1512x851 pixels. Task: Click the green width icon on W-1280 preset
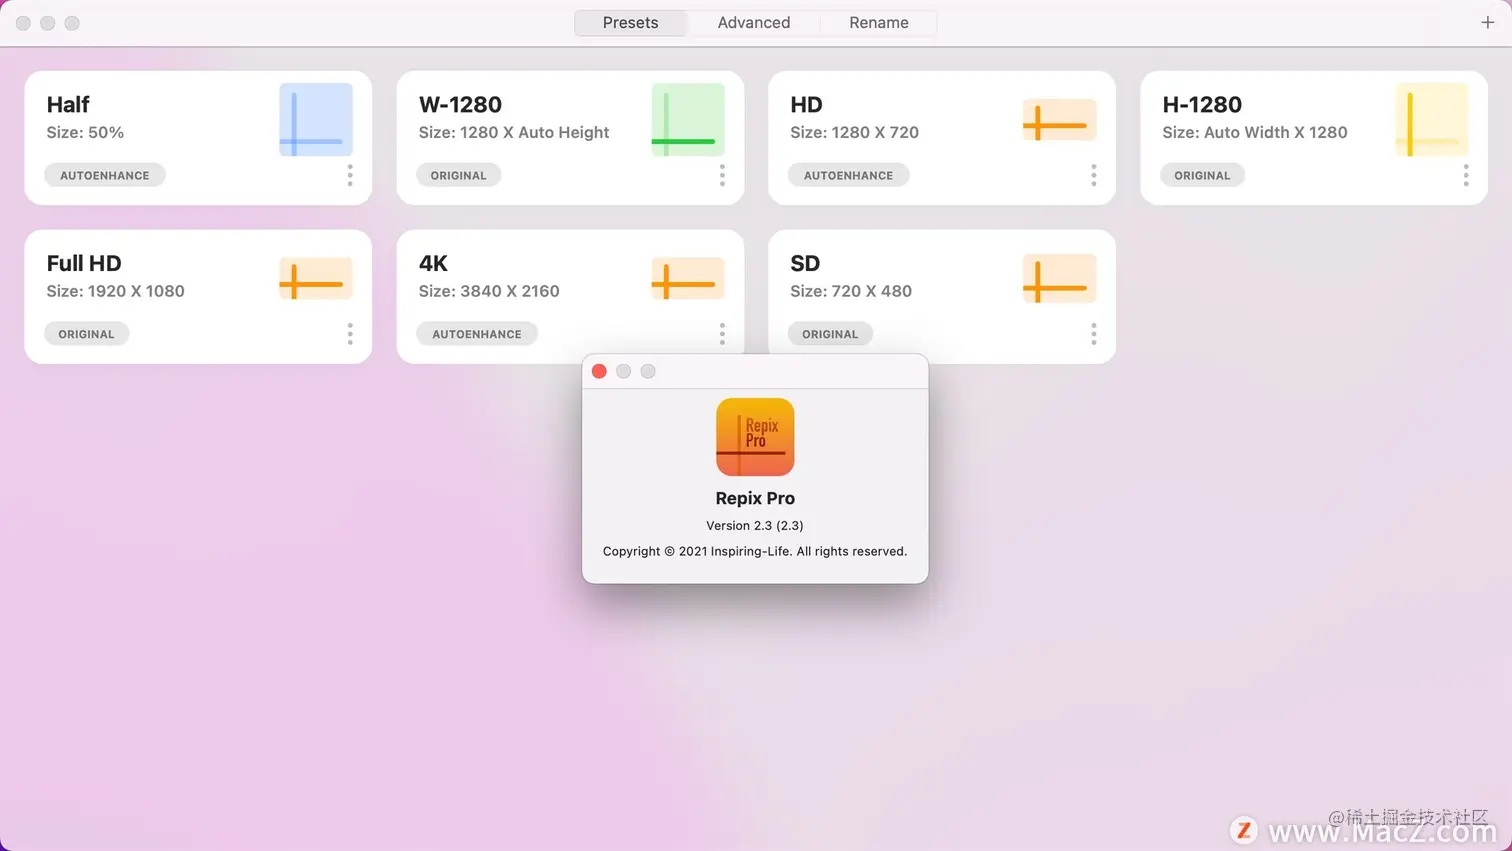688,120
